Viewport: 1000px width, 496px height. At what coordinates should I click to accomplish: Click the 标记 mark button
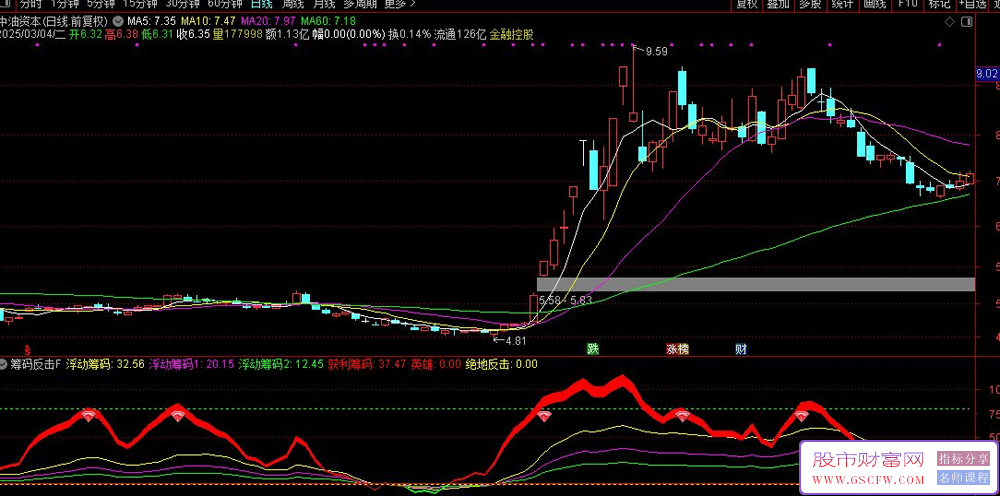[x=939, y=3]
